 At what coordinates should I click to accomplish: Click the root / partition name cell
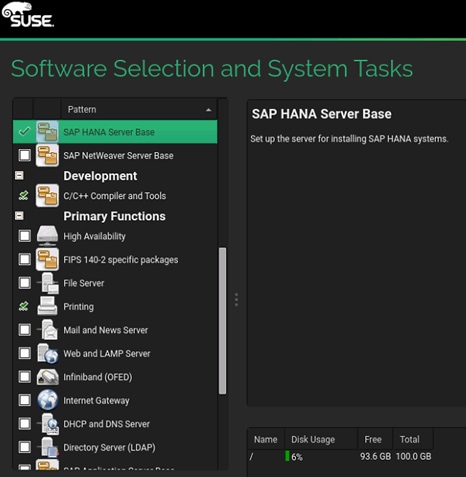click(x=251, y=456)
